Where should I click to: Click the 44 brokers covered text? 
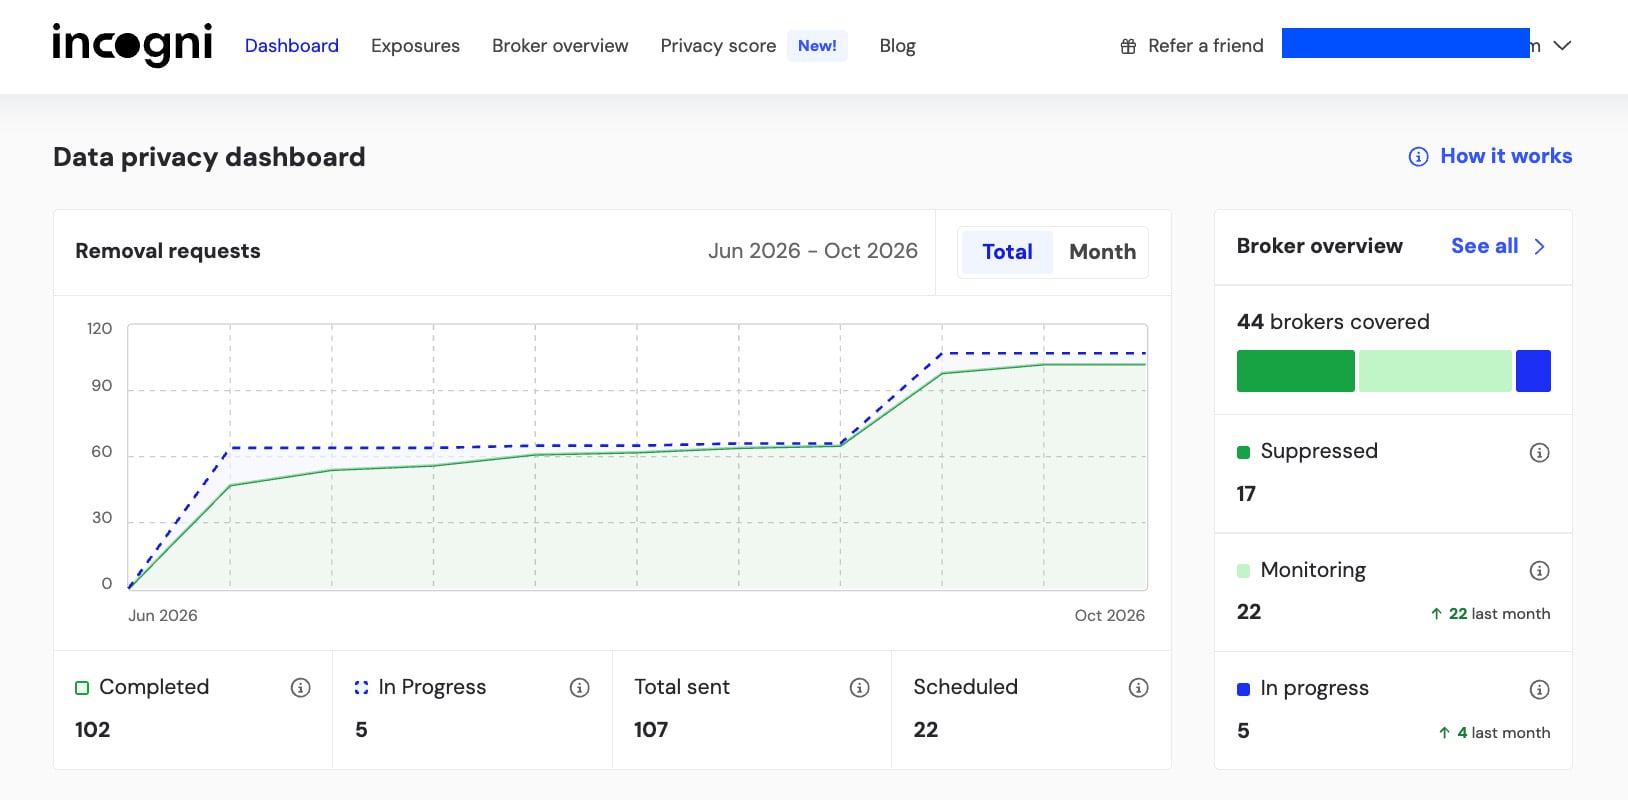click(1333, 322)
